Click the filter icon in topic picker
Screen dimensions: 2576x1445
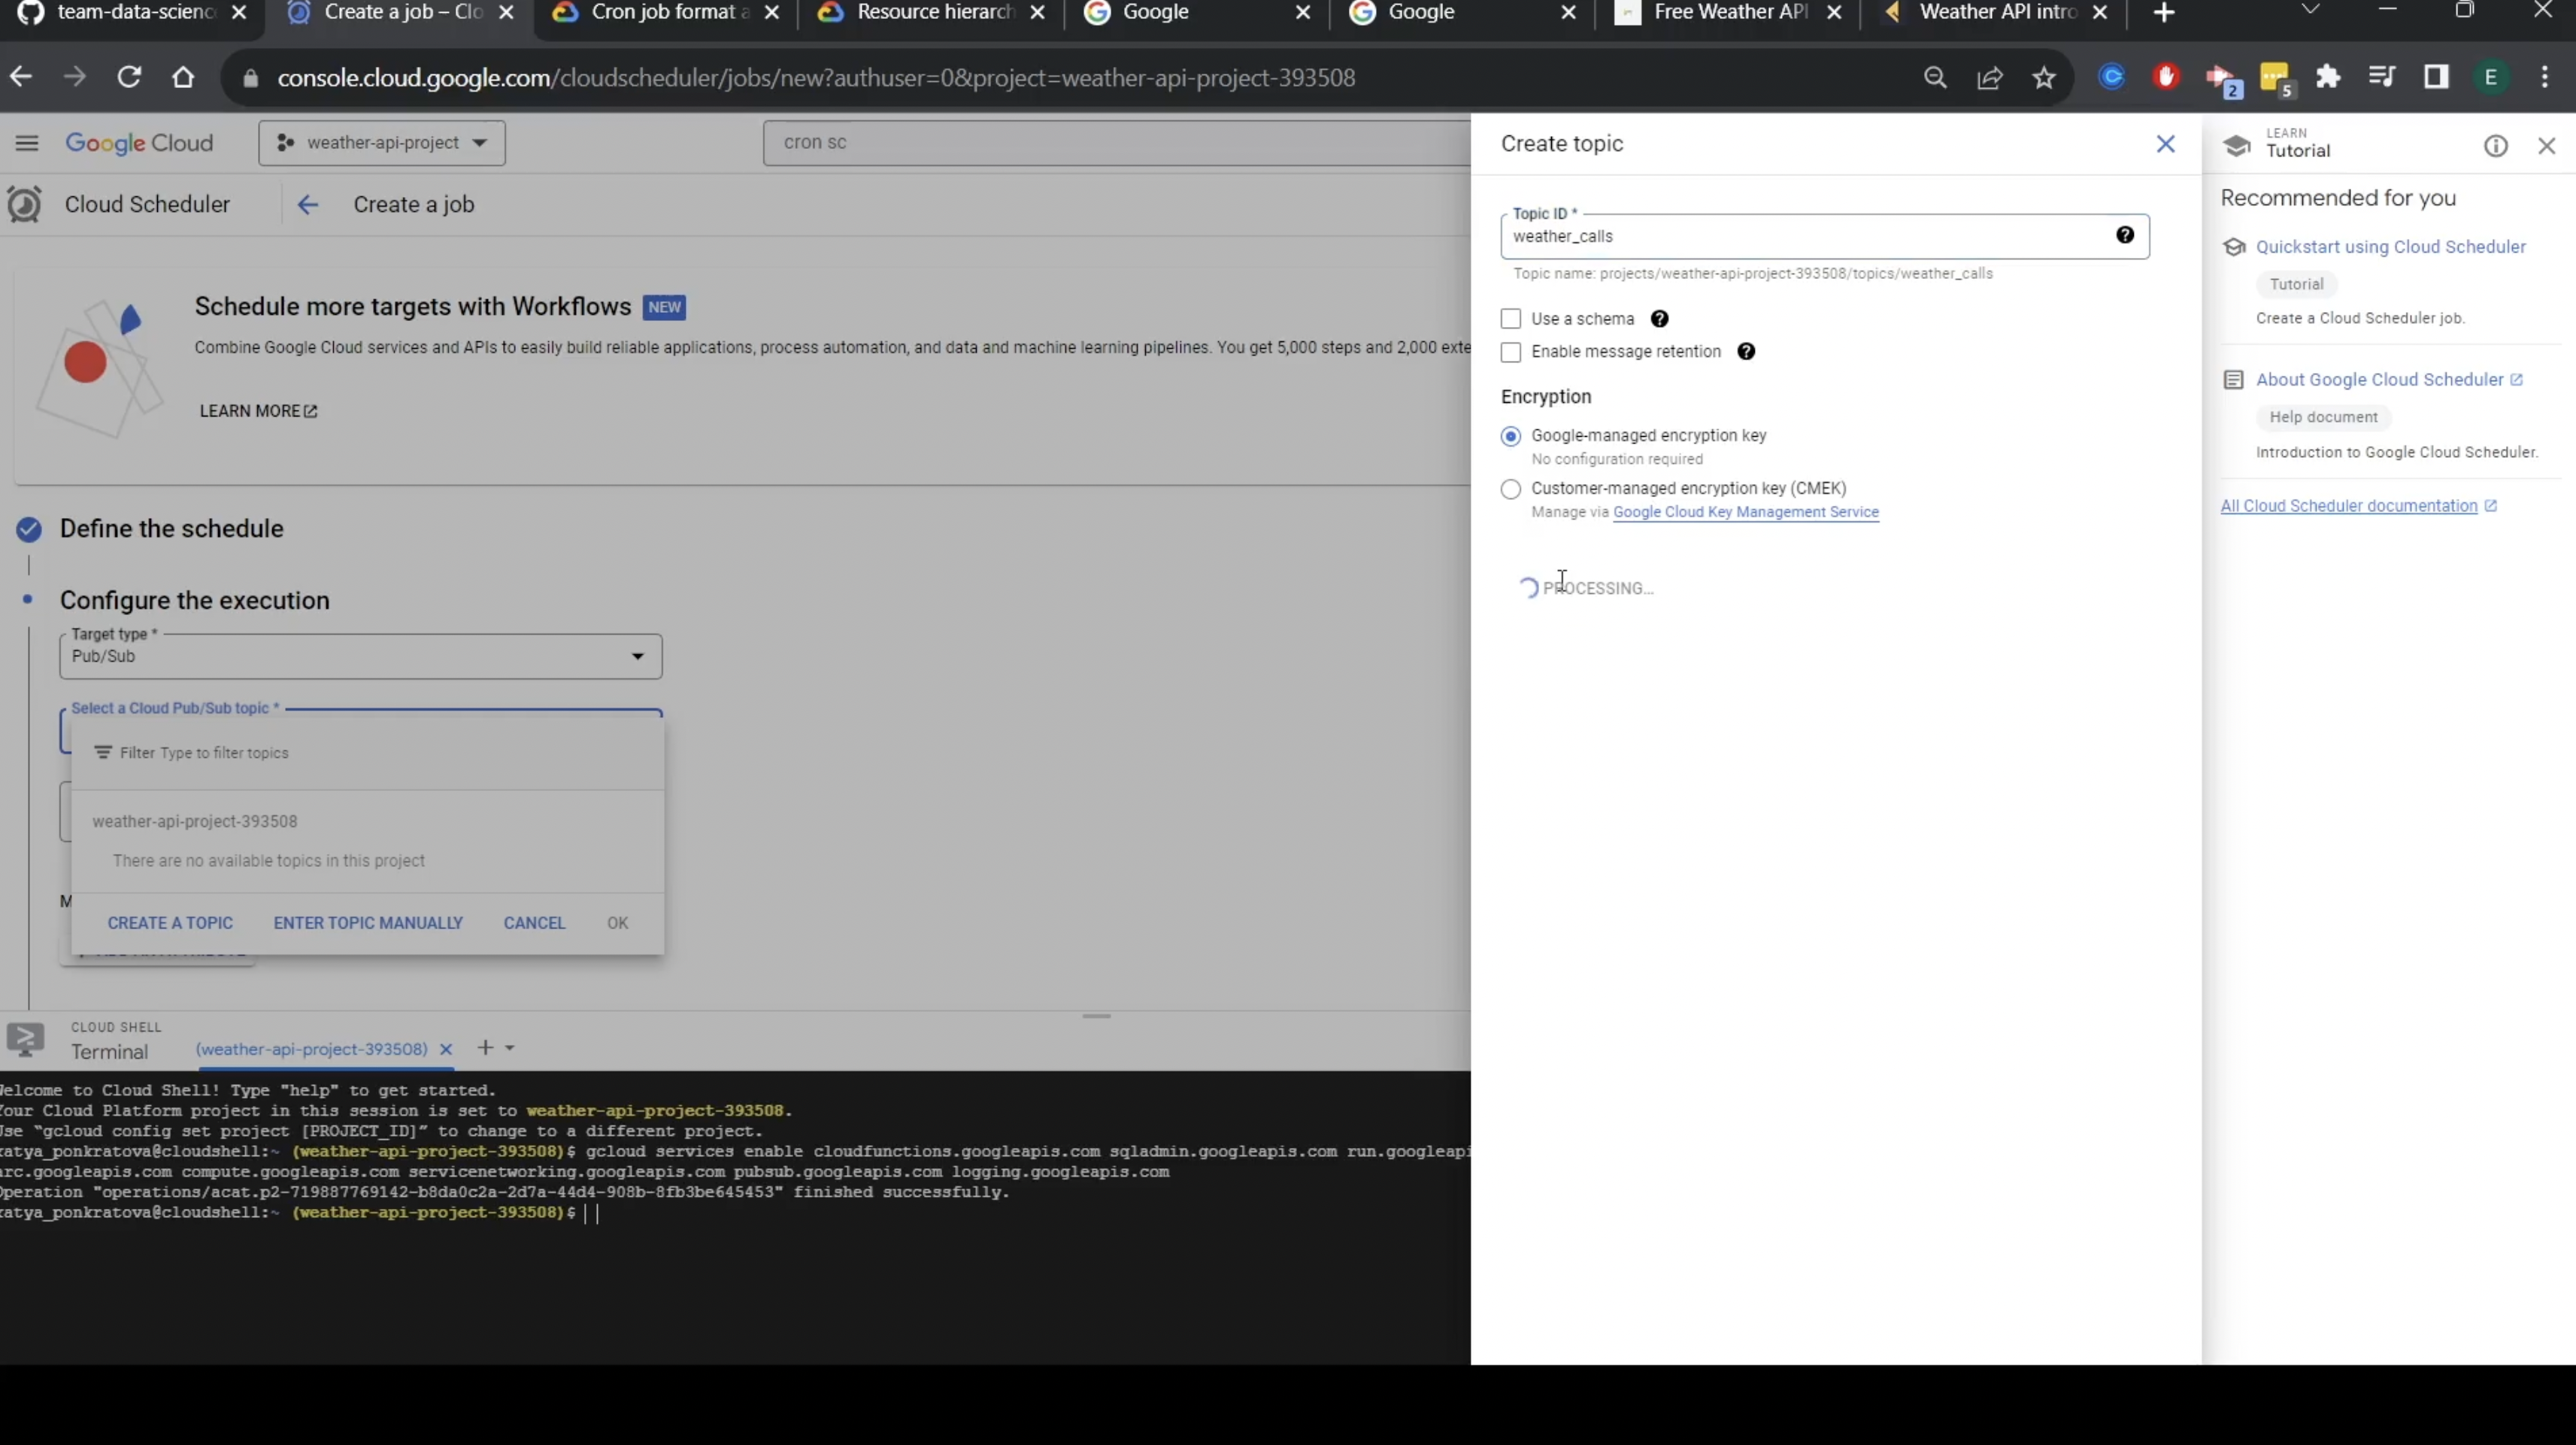103,752
